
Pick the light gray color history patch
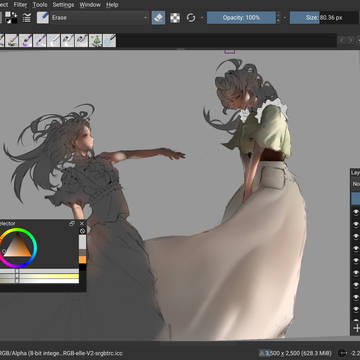click(82, 242)
